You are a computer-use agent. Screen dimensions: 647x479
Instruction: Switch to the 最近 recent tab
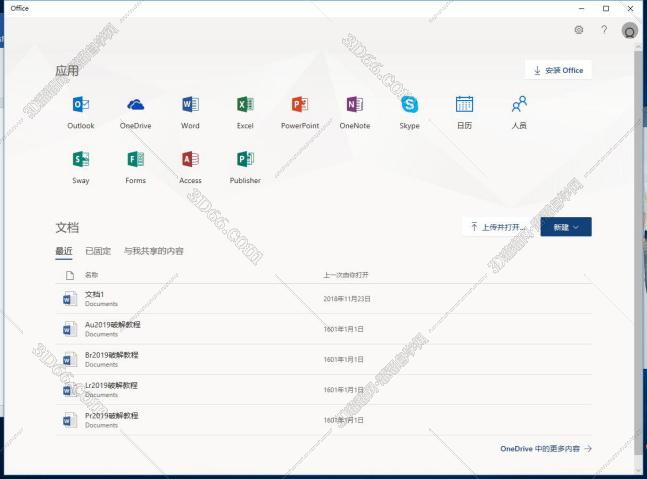click(64, 251)
